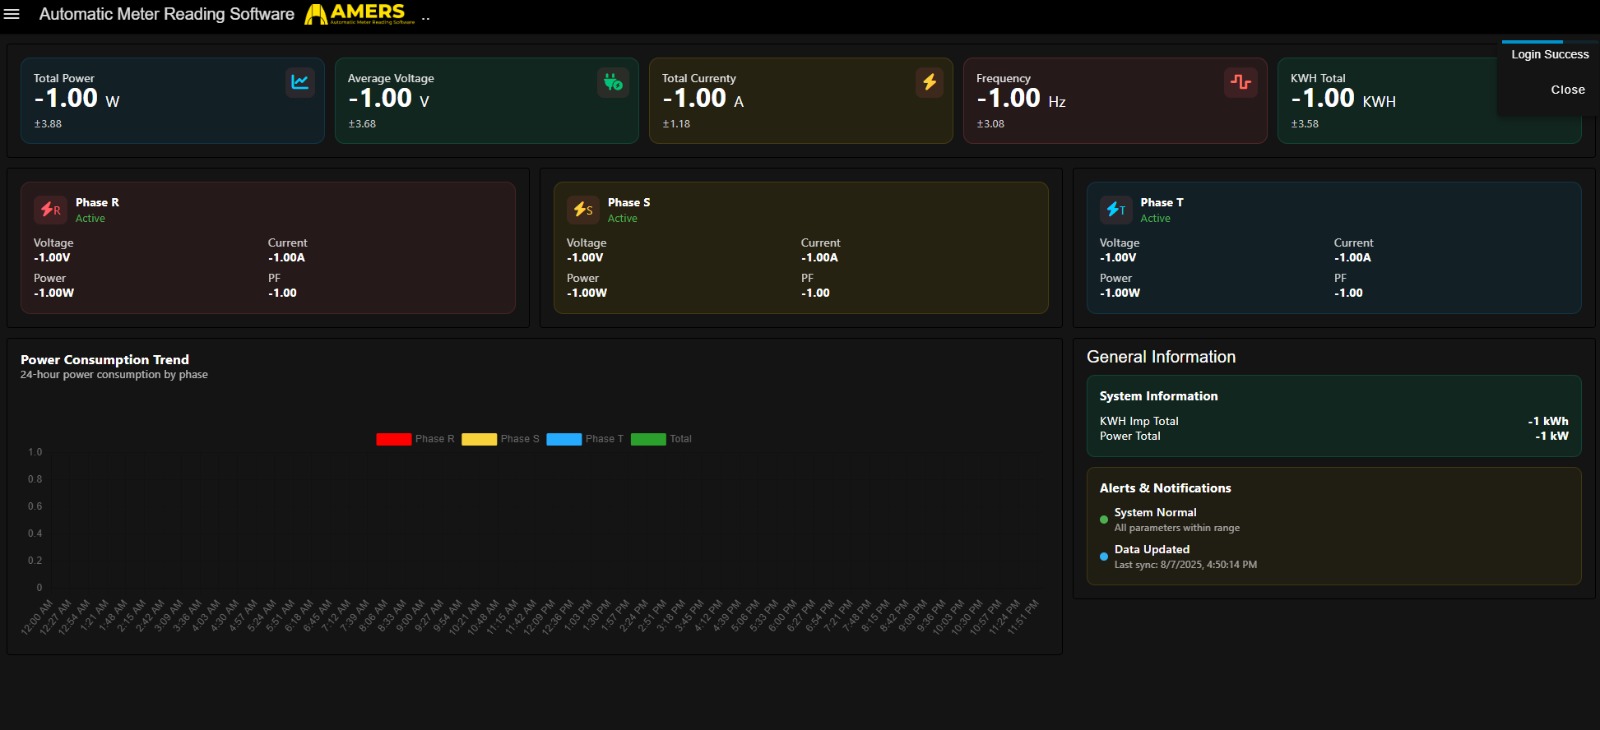Click the Login Success toast message
The height and width of the screenshot is (730, 1600).
pos(1549,55)
